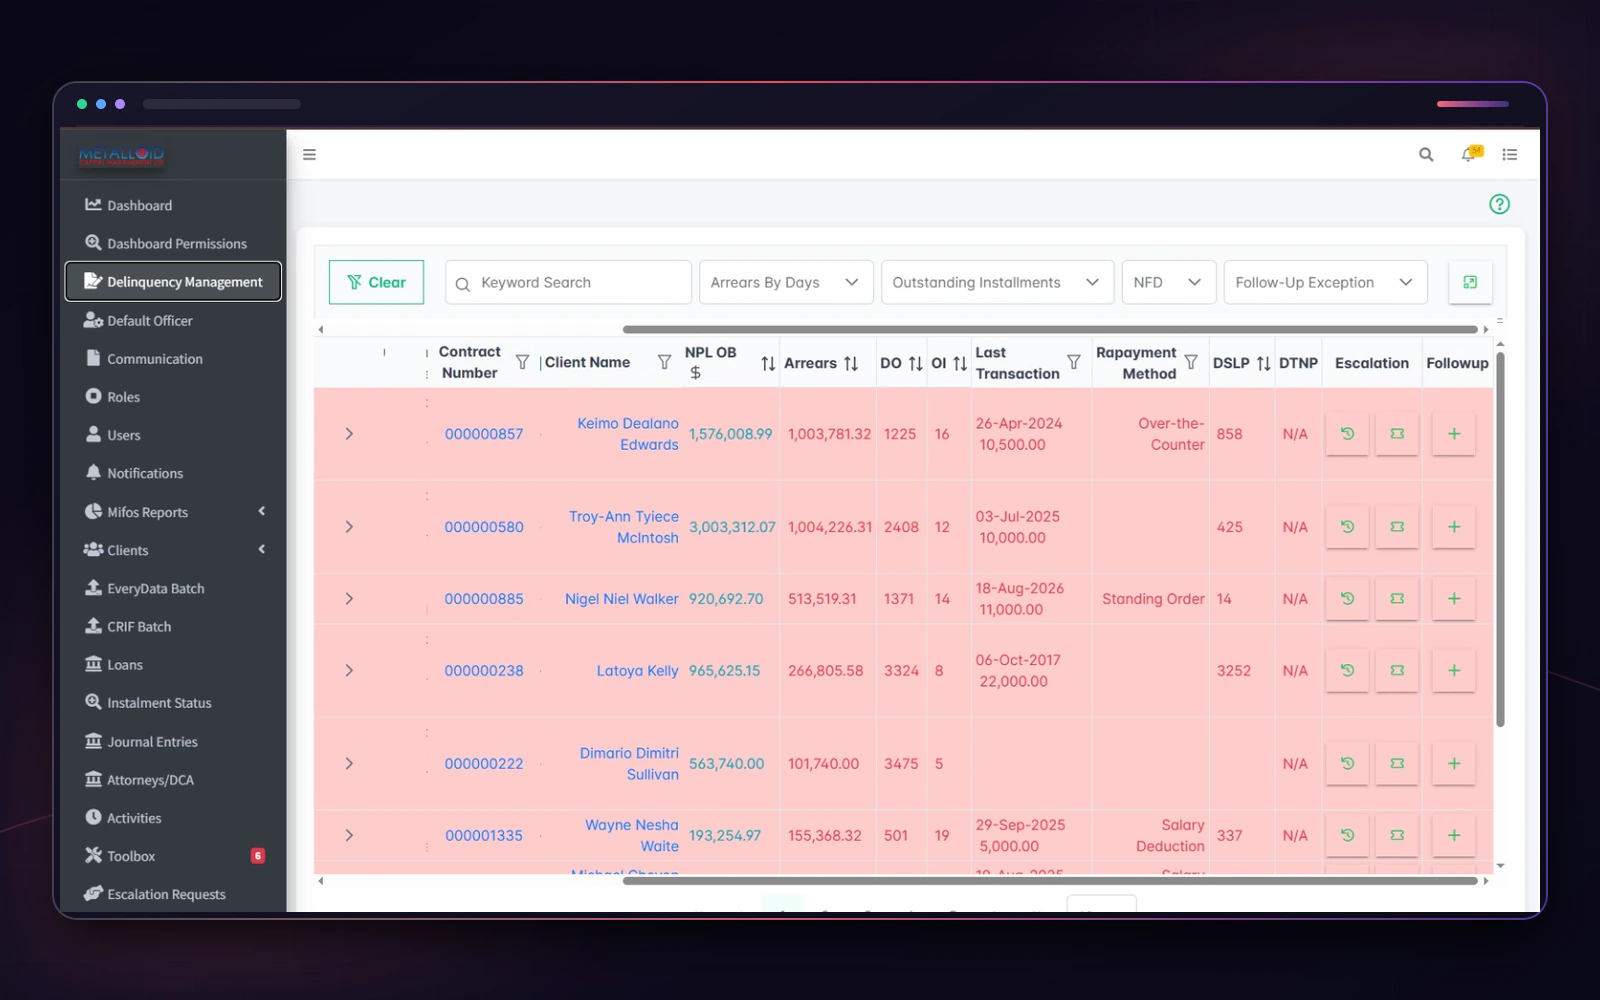This screenshot has height=1000, width=1600.
Task: Click the export icon button beside filters
Action: (x=1470, y=282)
